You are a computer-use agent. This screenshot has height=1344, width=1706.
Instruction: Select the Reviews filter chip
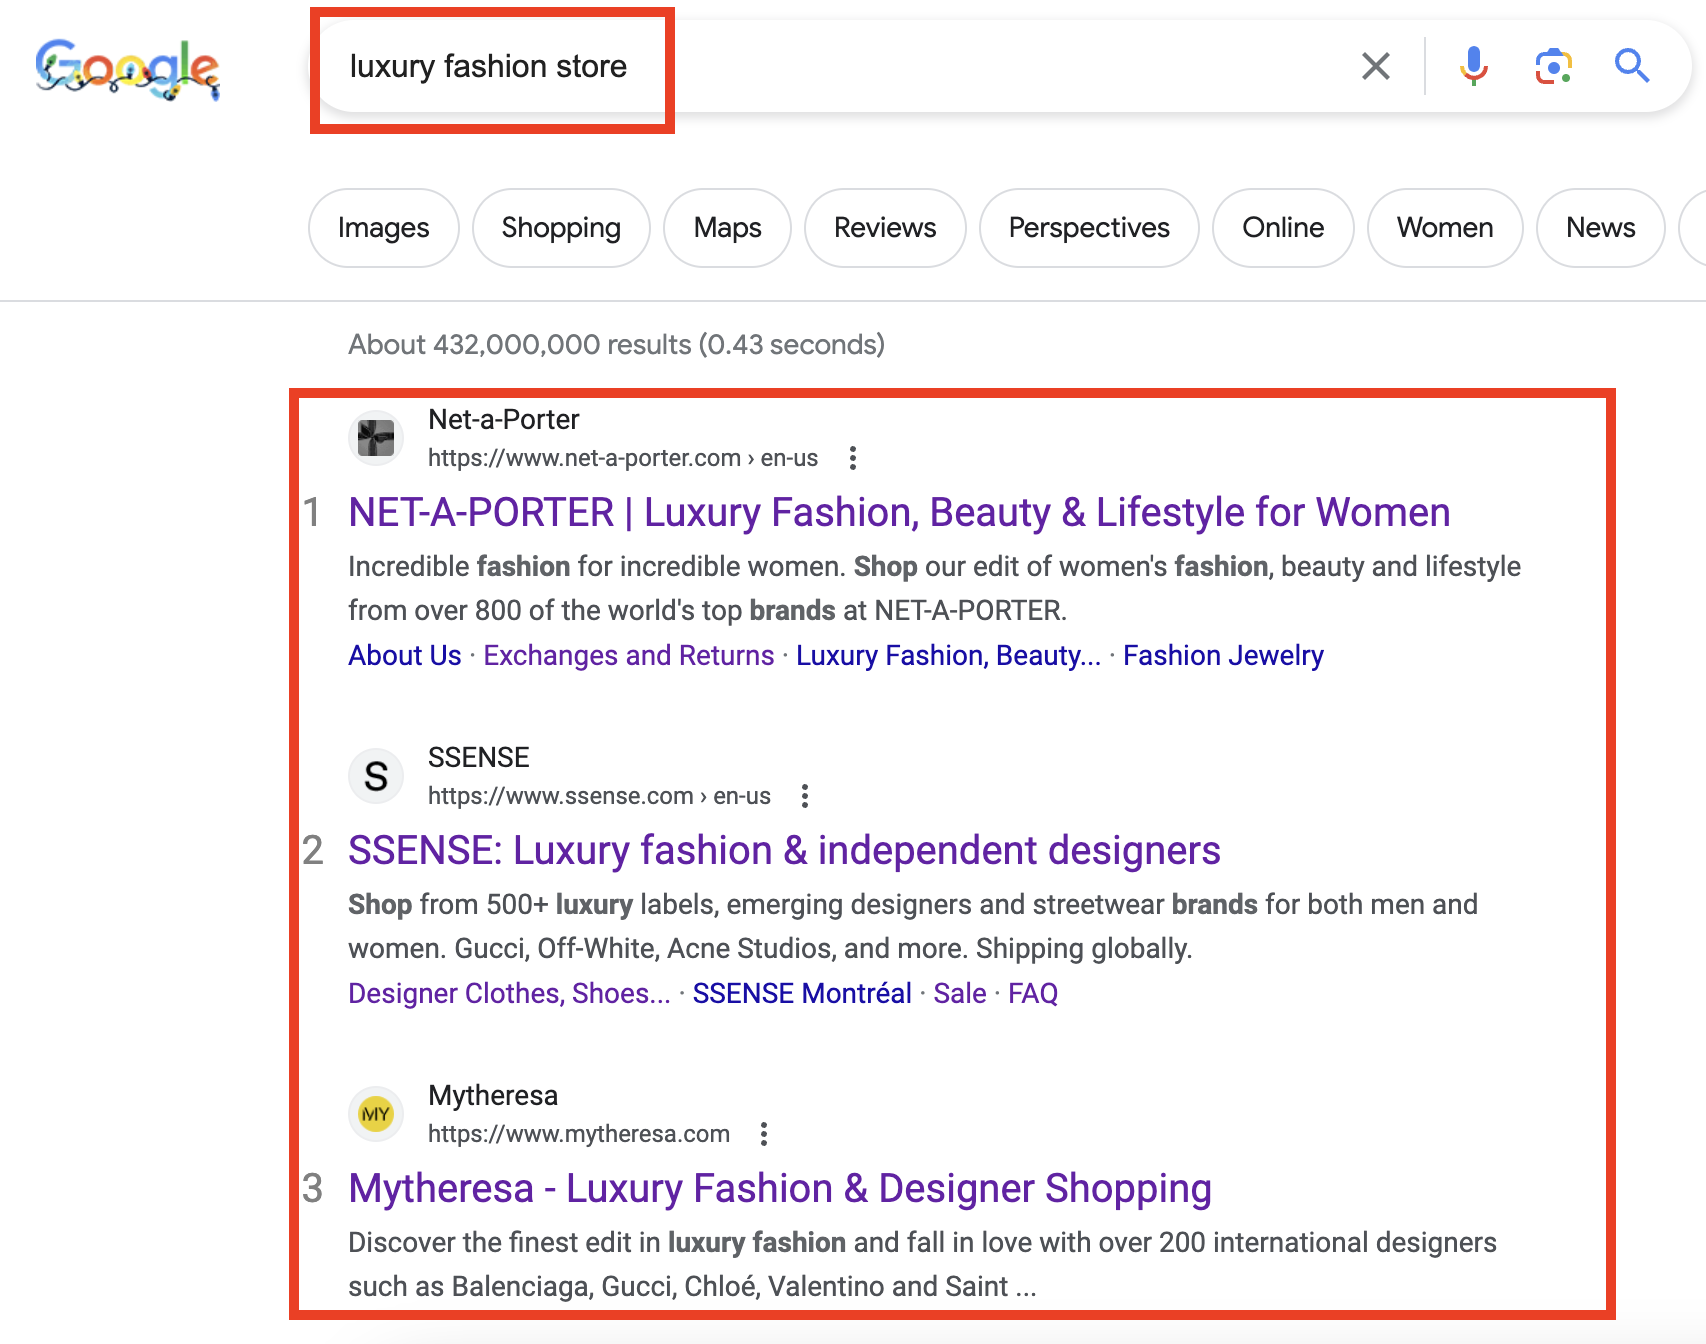[x=885, y=228]
